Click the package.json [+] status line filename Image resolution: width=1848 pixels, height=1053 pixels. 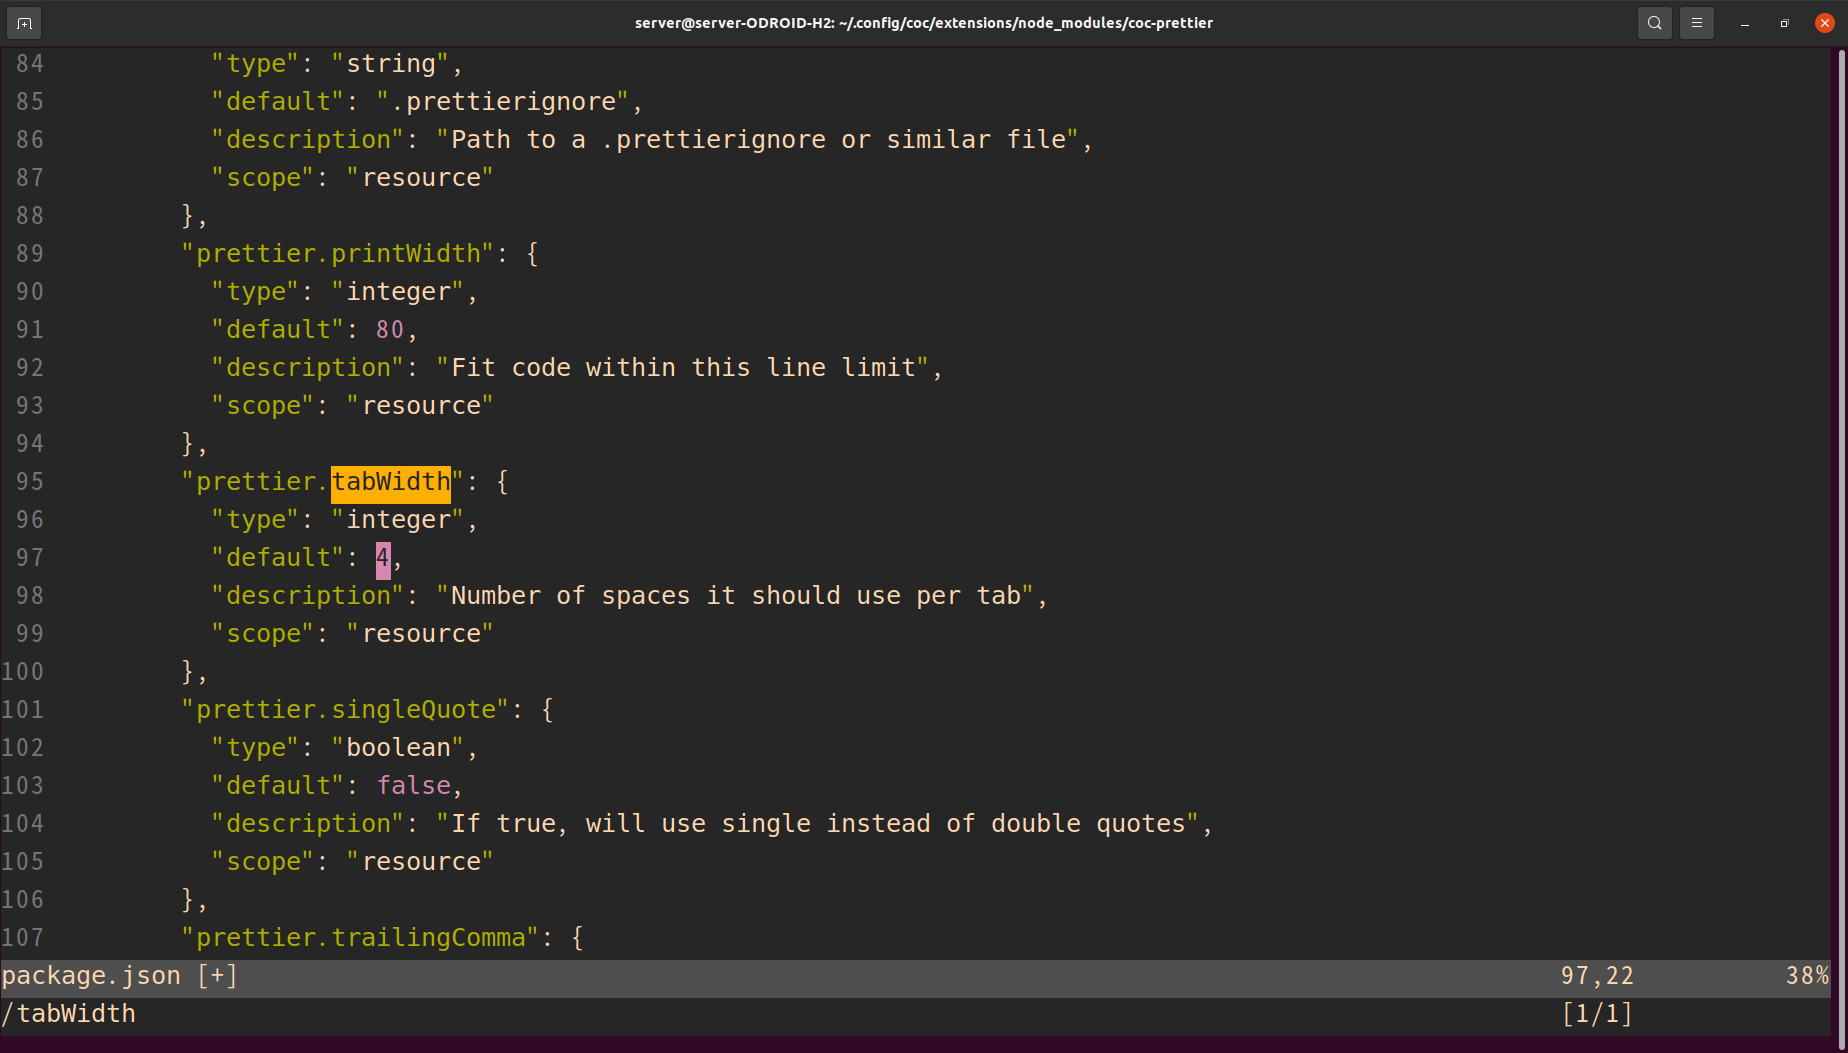pos(119,976)
